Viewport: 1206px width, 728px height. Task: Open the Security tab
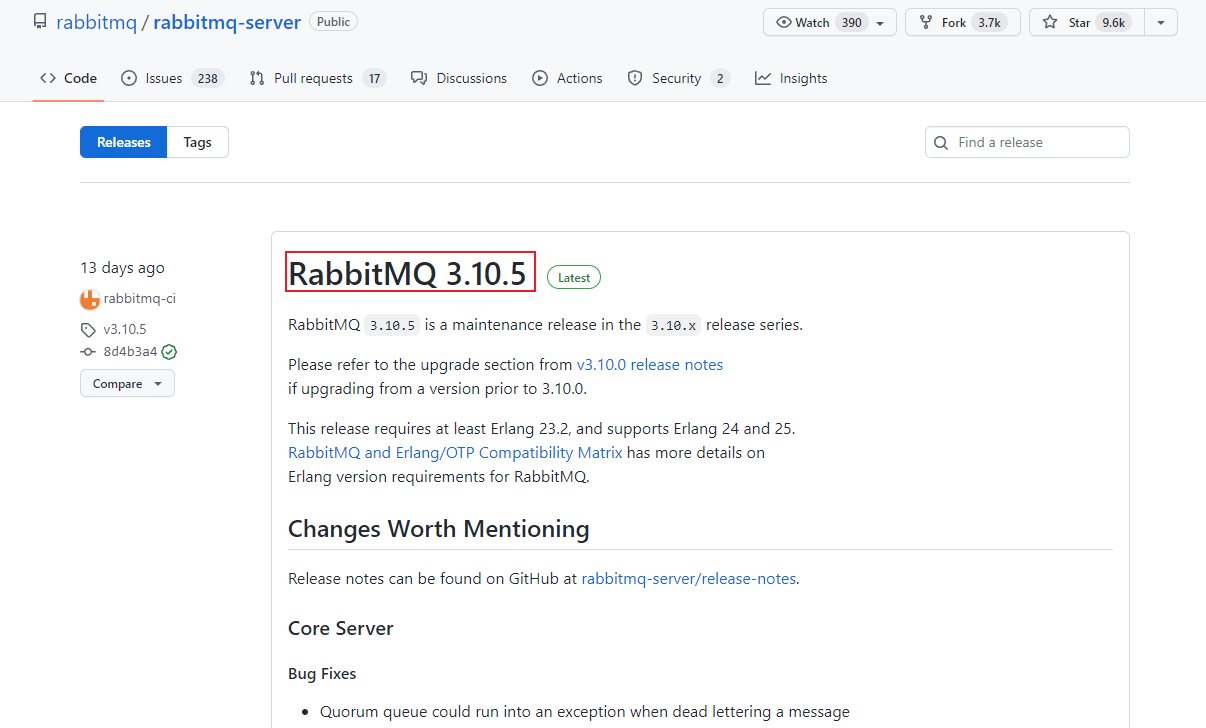point(679,78)
